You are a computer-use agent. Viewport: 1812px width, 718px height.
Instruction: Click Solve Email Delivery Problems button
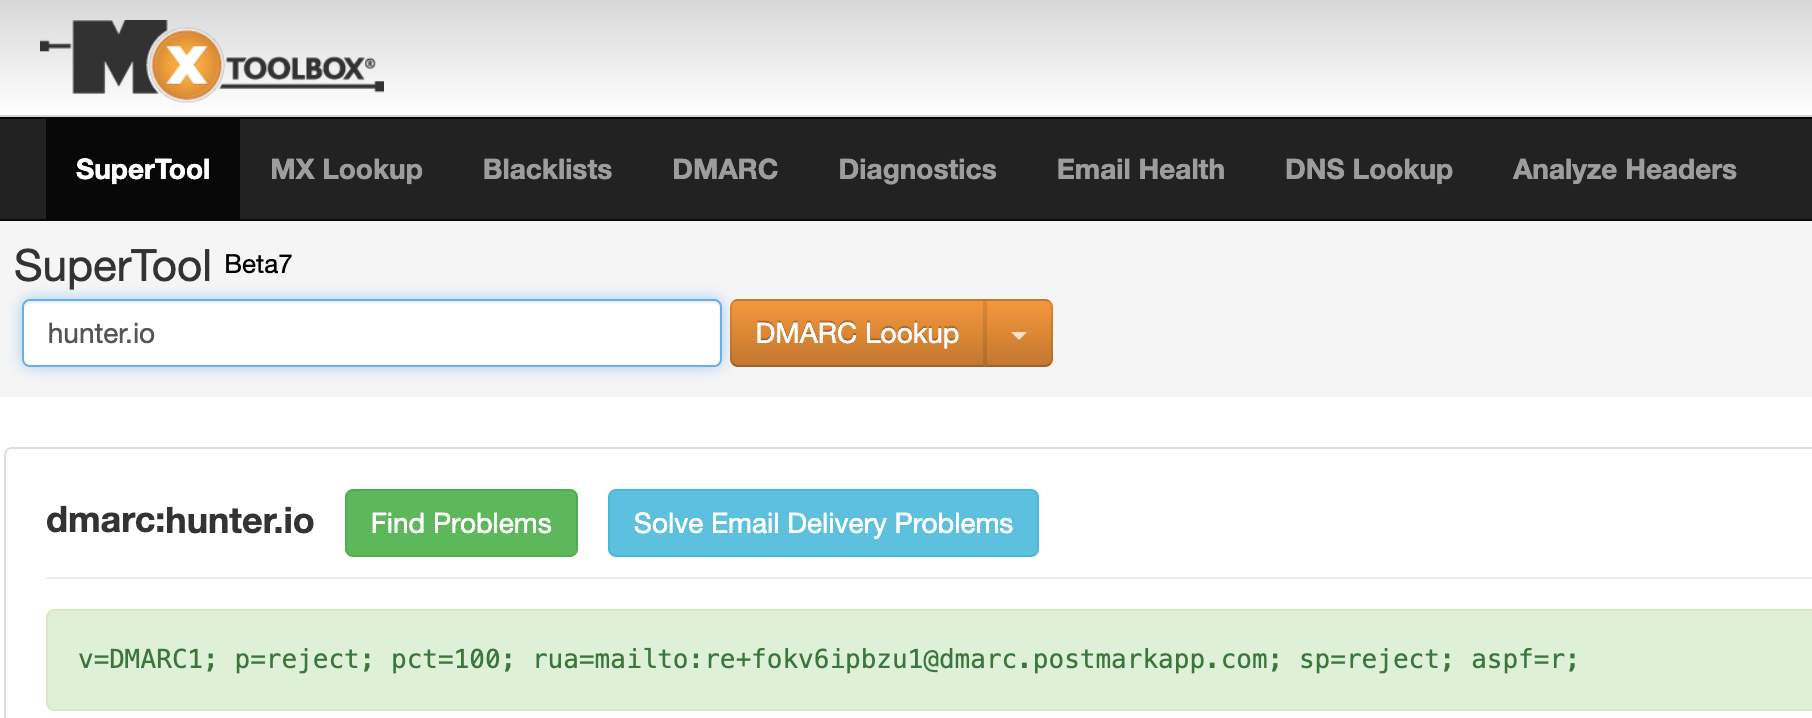click(823, 523)
